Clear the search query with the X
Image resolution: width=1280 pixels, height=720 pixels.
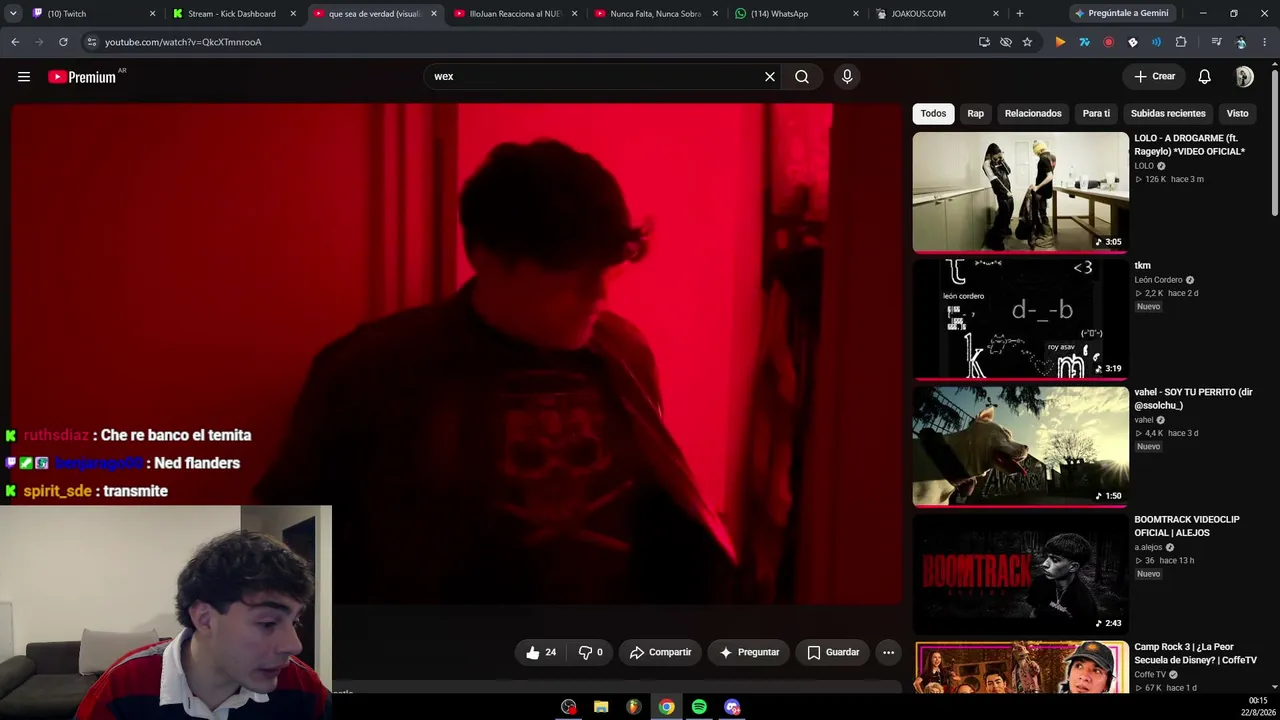click(x=770, y=77)
